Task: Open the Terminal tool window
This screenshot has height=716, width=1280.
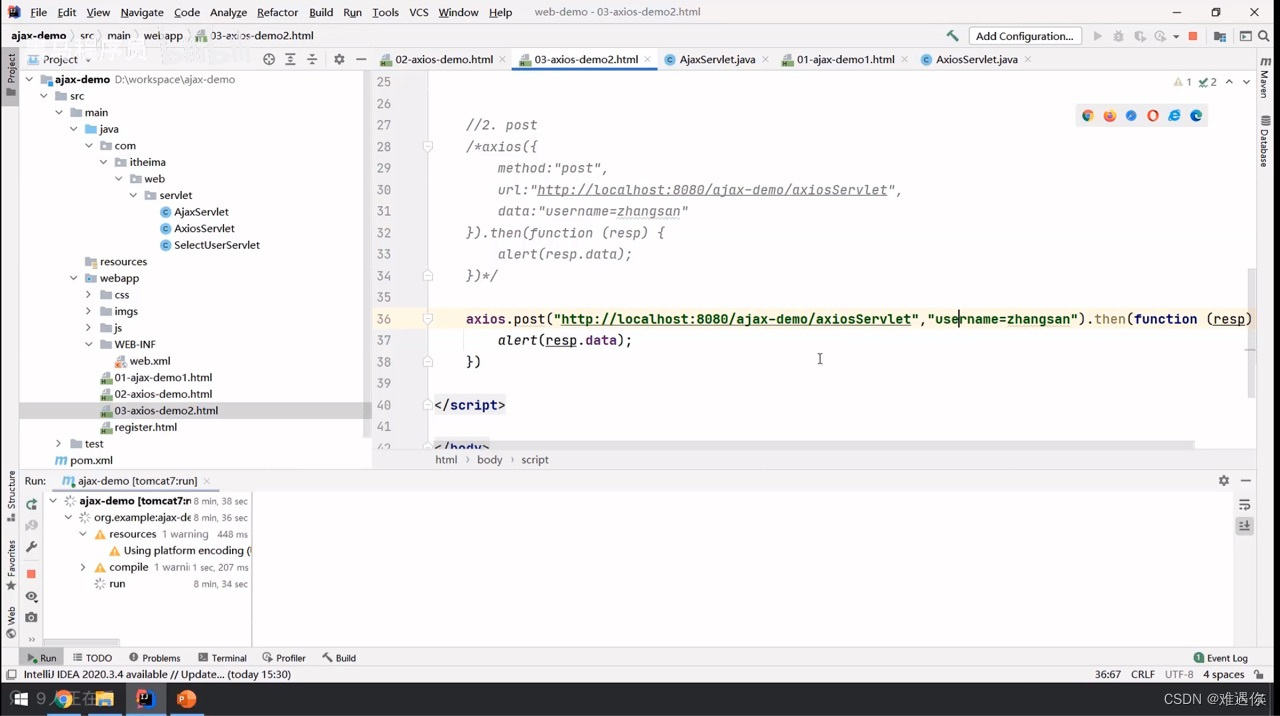Action: pos(222,658)
